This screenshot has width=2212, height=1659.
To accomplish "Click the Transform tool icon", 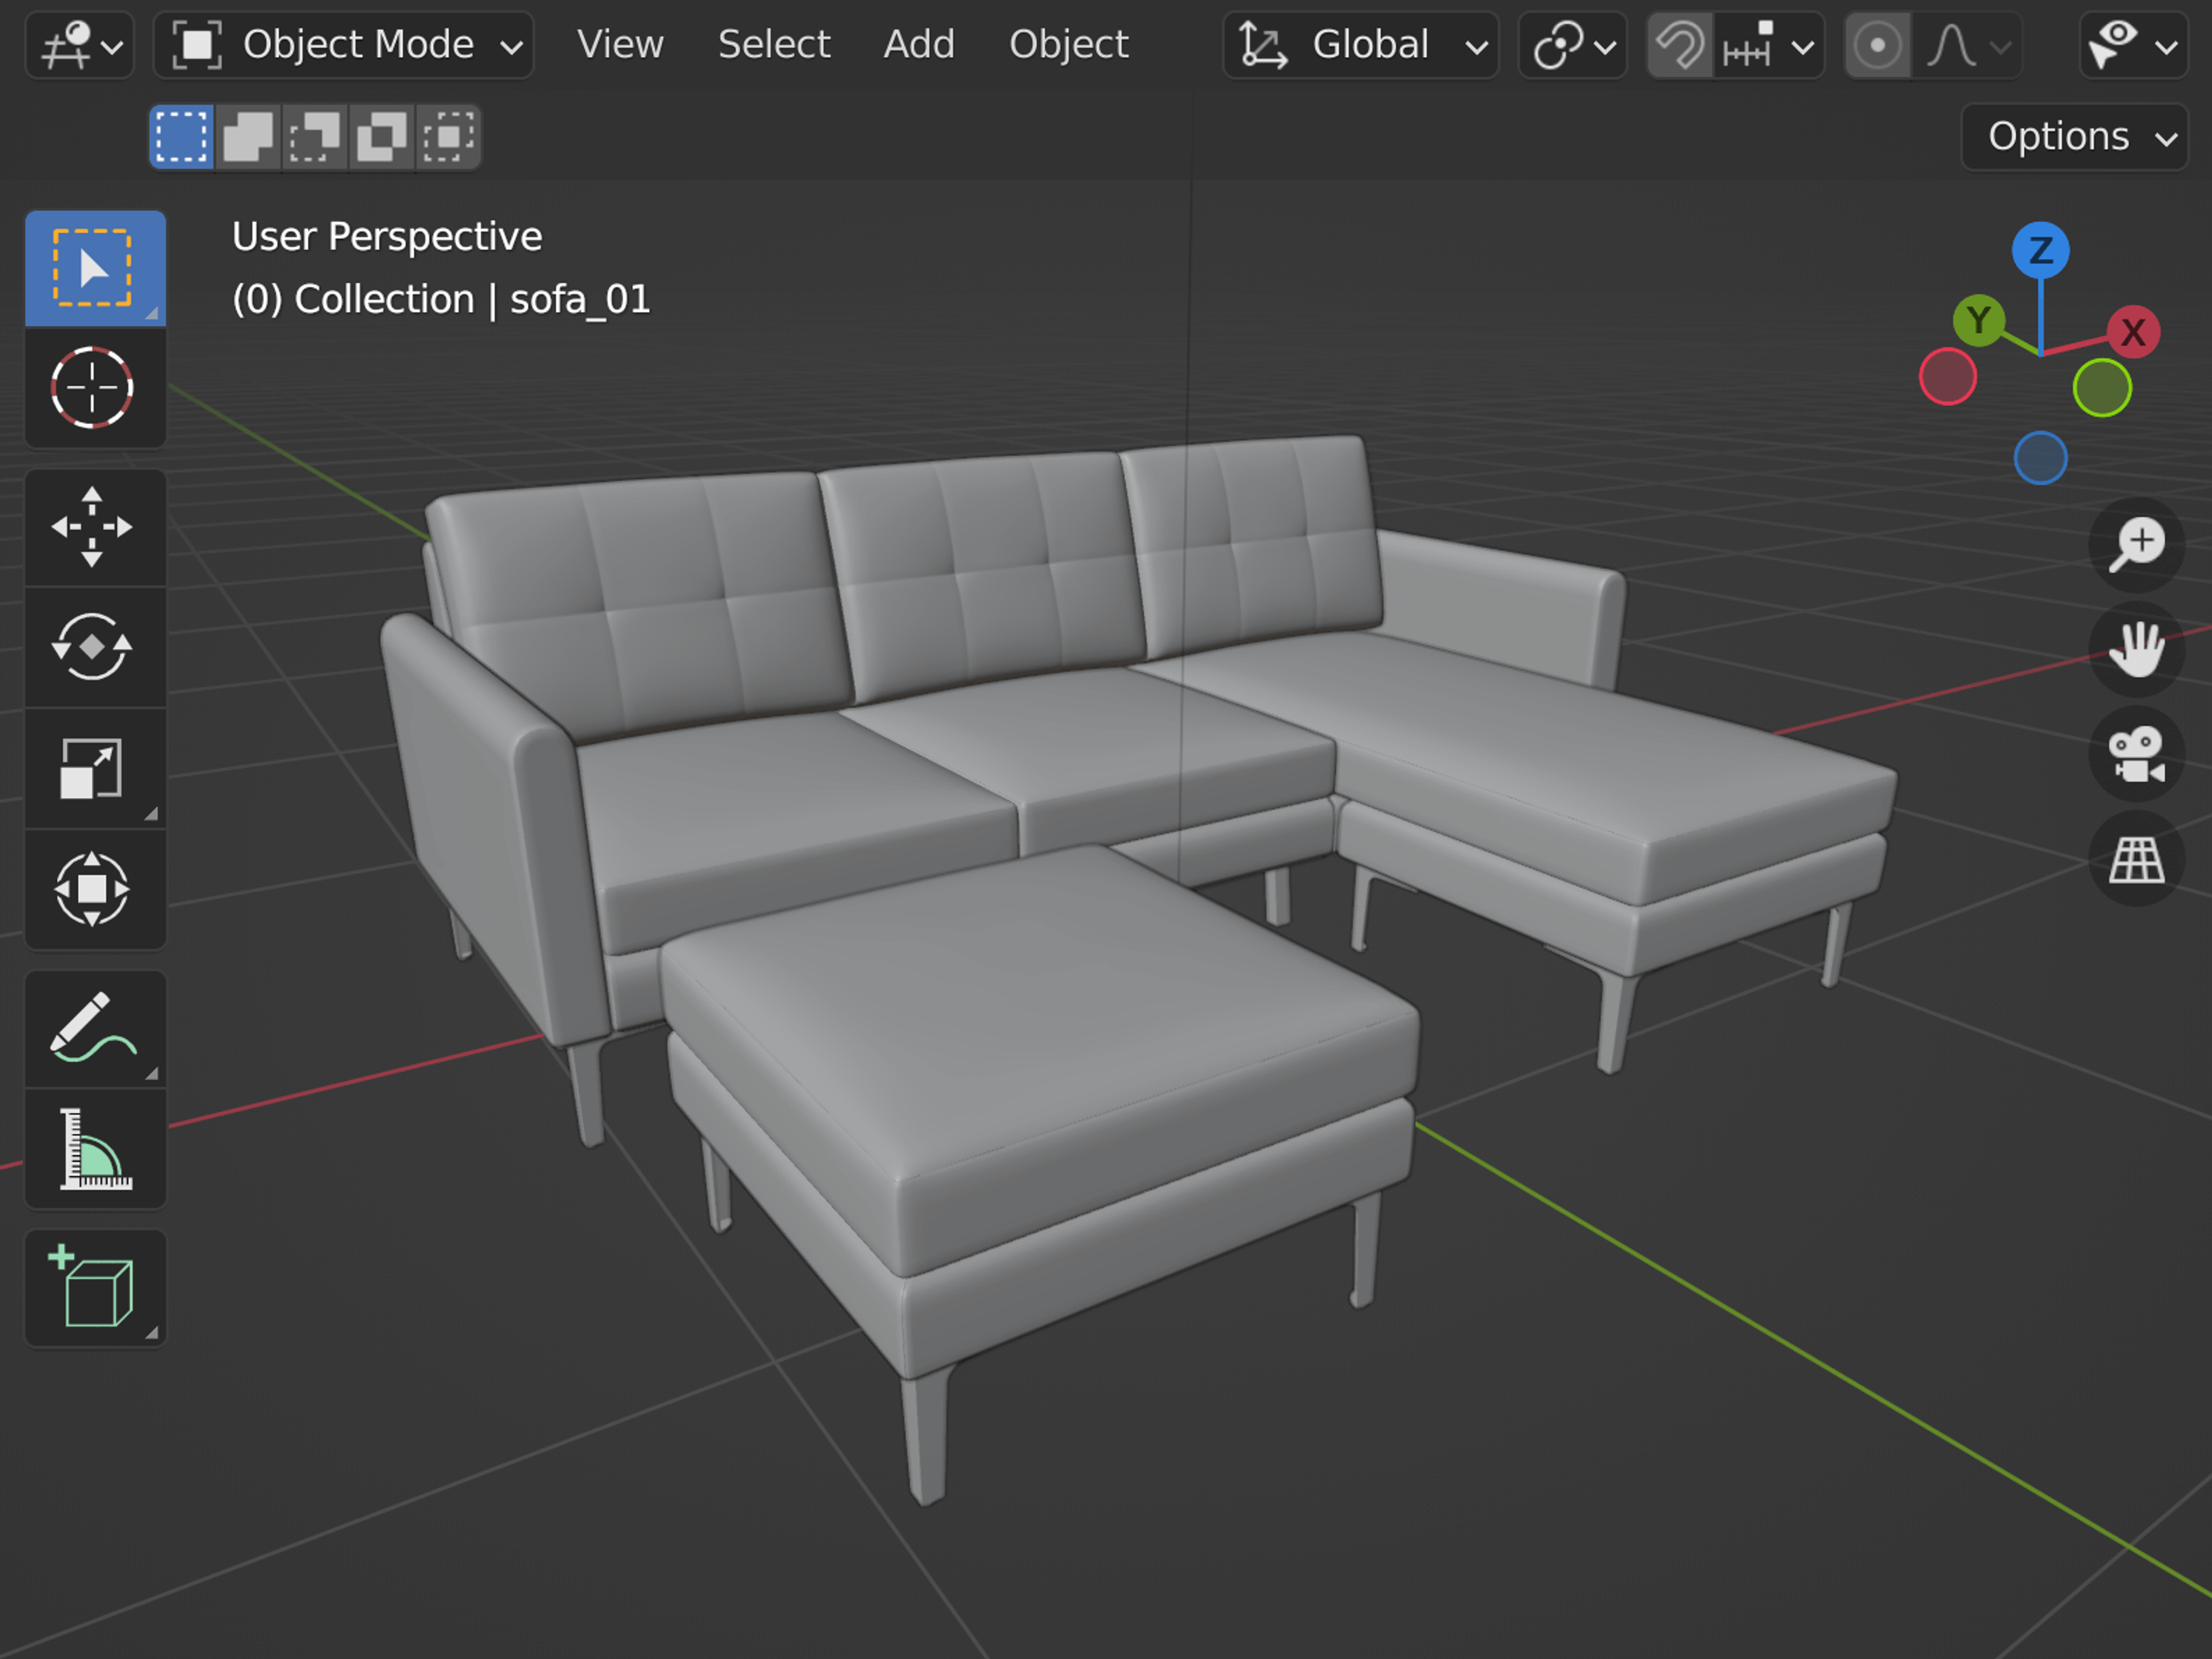I will tap(92, 889).
